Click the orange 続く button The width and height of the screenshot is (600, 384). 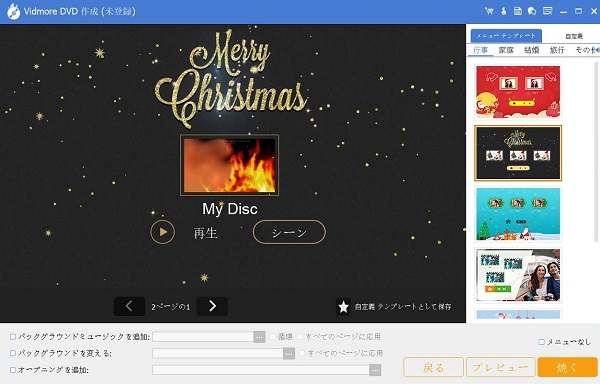click(x=567, y=367)
